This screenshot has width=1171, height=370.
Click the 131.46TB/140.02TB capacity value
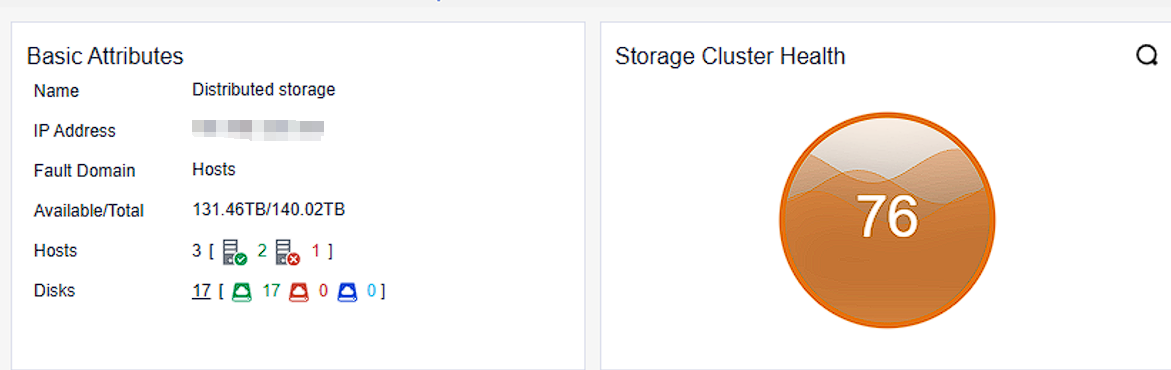coord(268,210)
